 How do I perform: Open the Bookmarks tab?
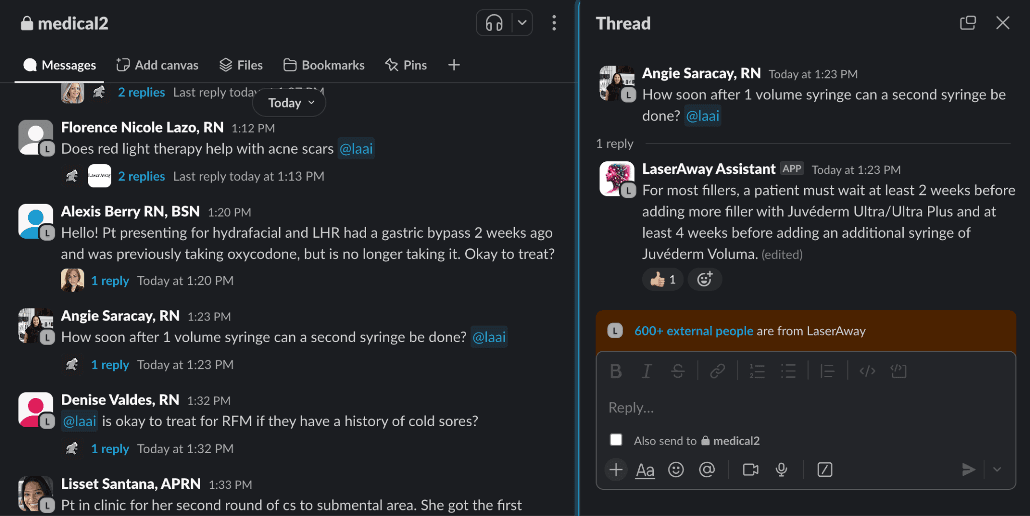coord(324,65)
